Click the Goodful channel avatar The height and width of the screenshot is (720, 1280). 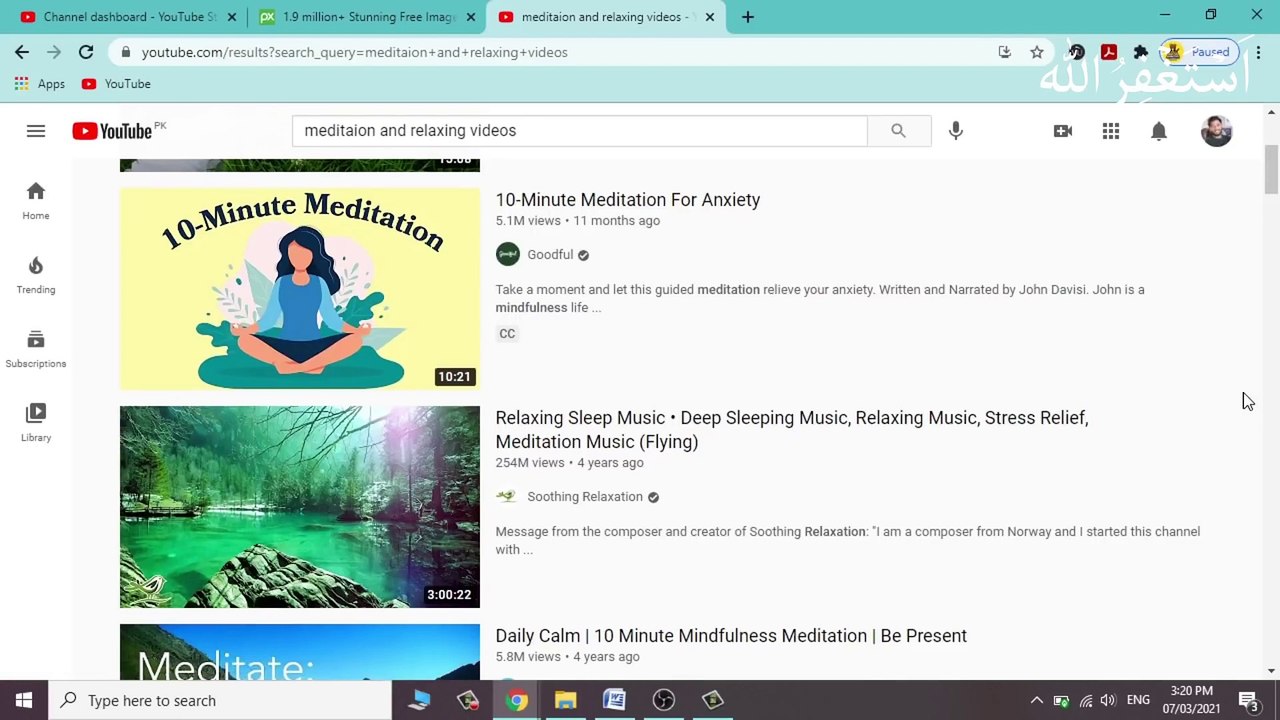point(508,254)
